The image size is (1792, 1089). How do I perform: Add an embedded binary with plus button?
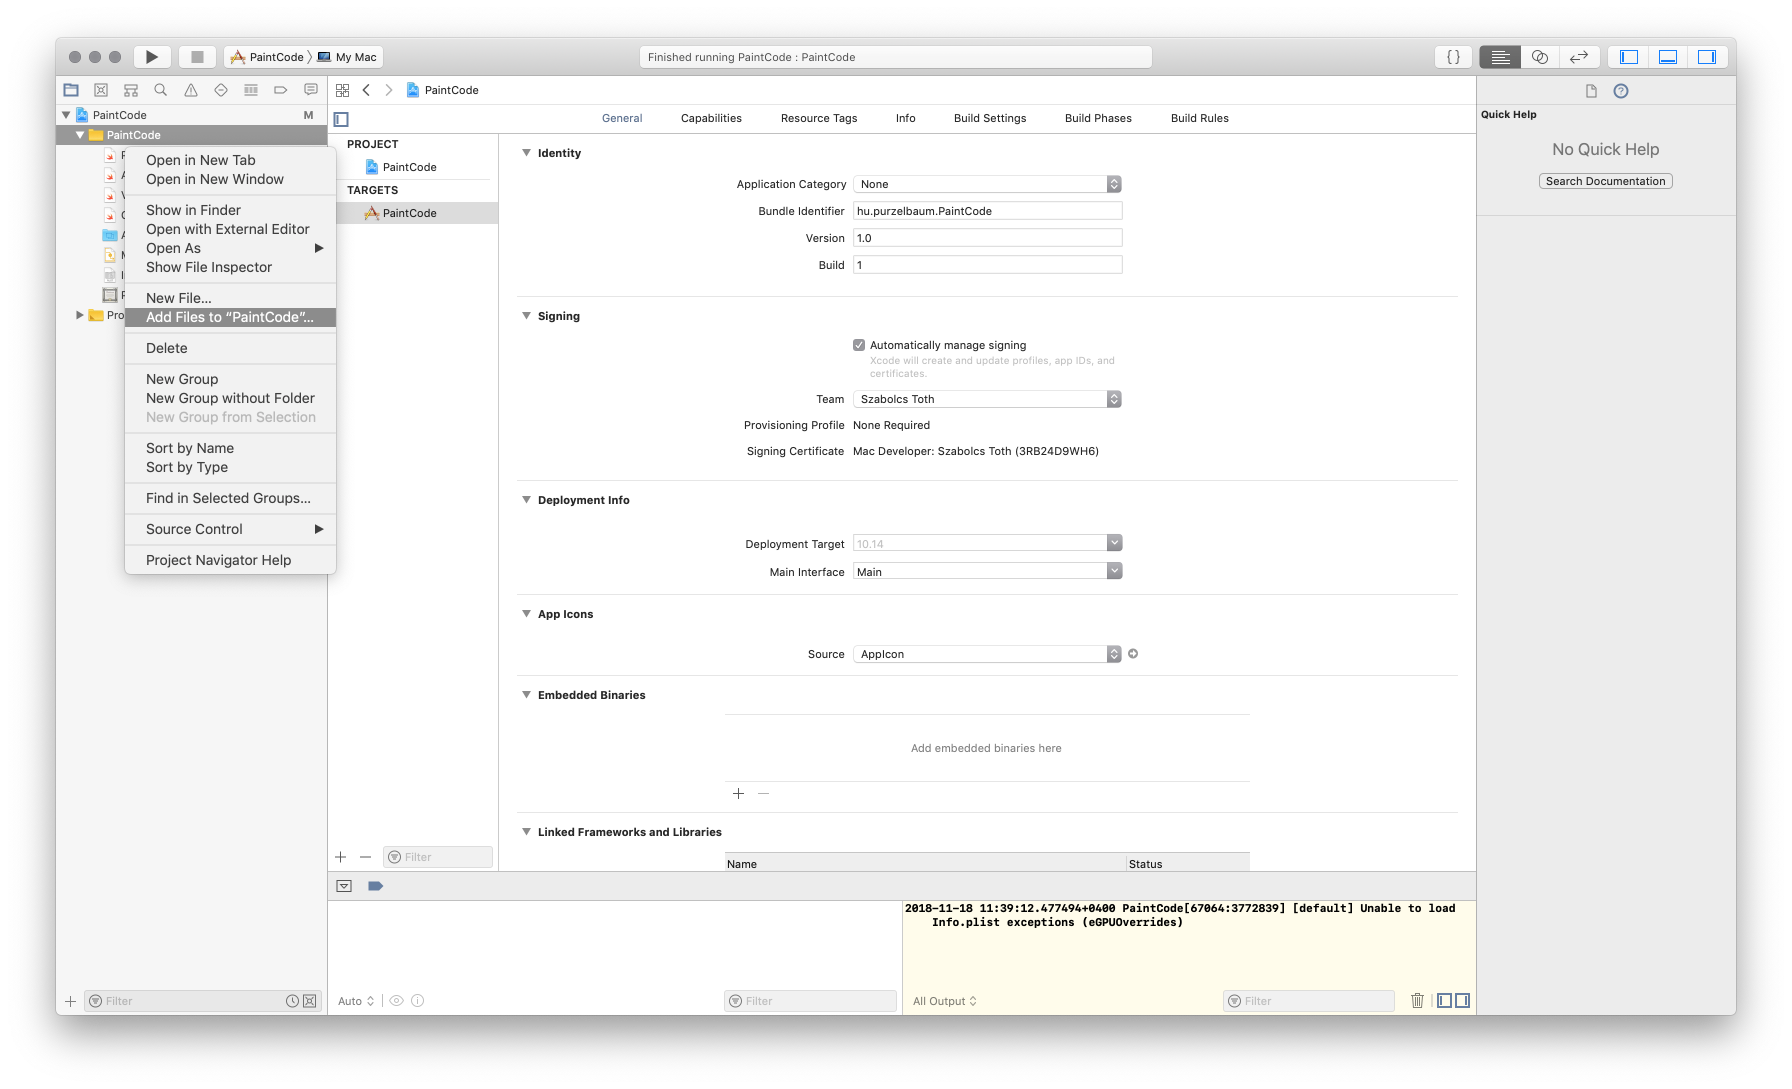click(738, 793)
